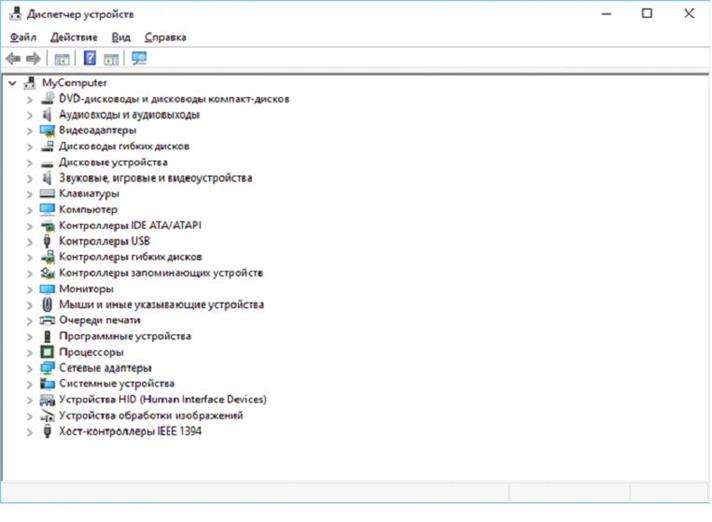Click the Мыши mouse icon
Viewport: 712px width, 522px height.
tap(47, 304)
